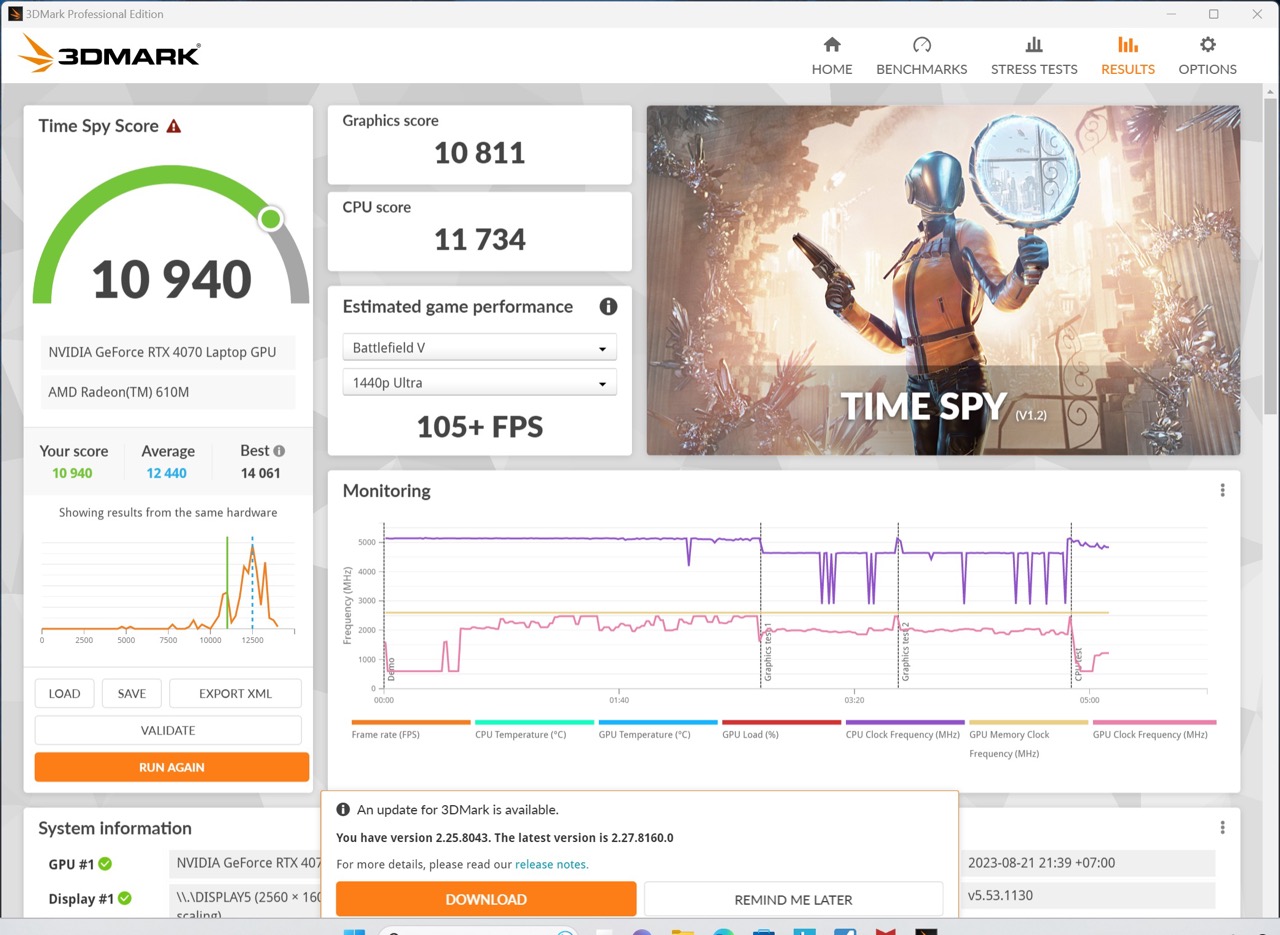This screenshot has height=935, width=1280.
Task: Toggle the CPU Clock Frequency legend
Action: click(905, 728)
